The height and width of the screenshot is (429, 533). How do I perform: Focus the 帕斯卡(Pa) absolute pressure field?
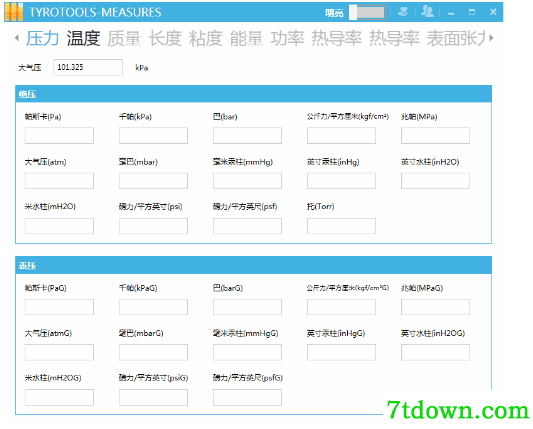(x=59, y=136)
